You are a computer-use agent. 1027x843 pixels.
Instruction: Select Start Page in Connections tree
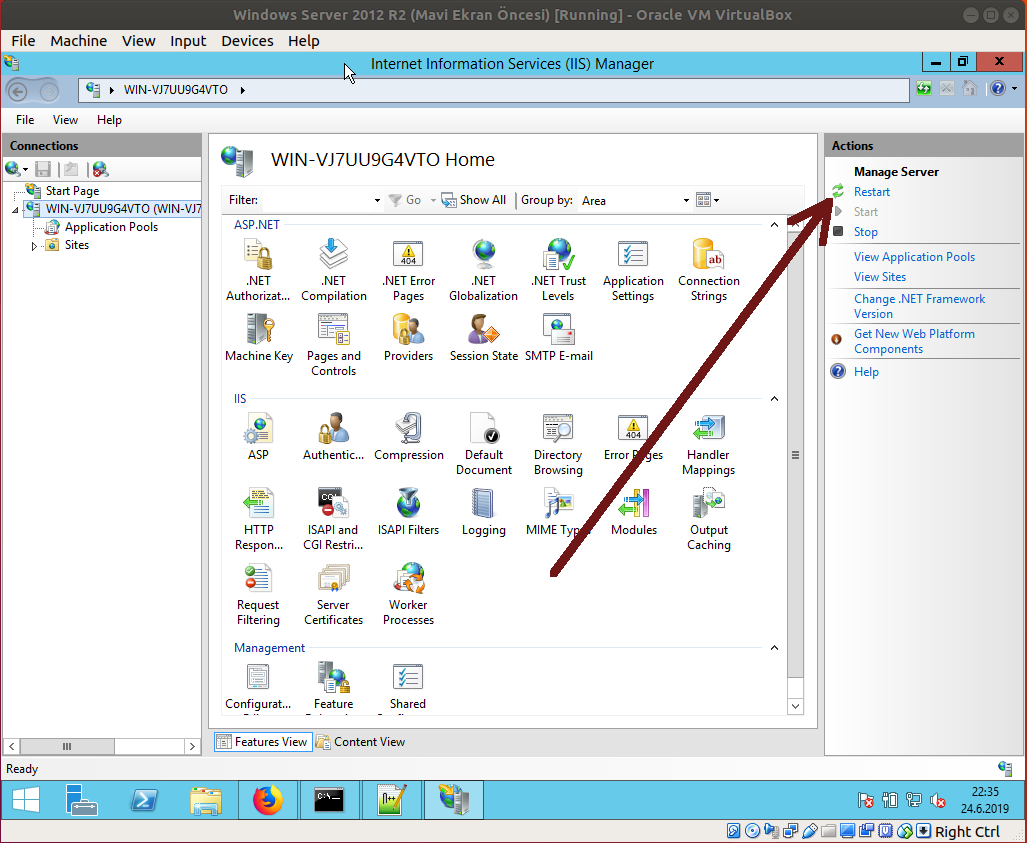click(72, 191)
